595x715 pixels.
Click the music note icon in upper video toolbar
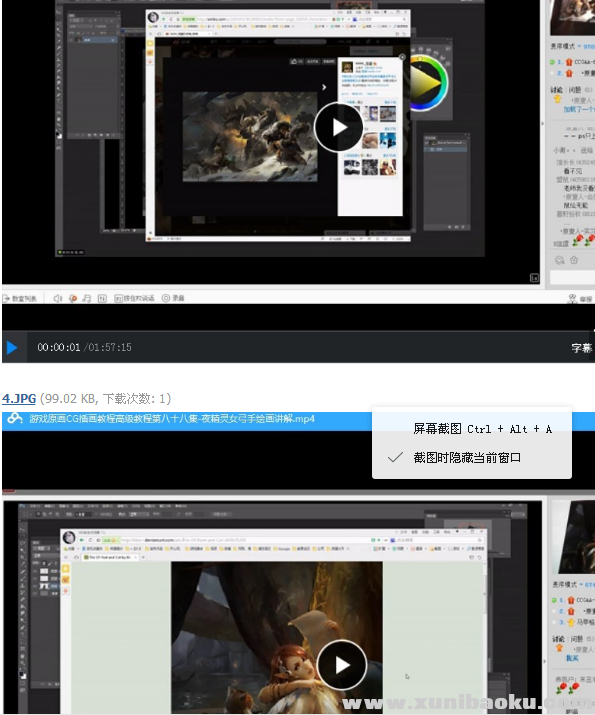(87, 298)
